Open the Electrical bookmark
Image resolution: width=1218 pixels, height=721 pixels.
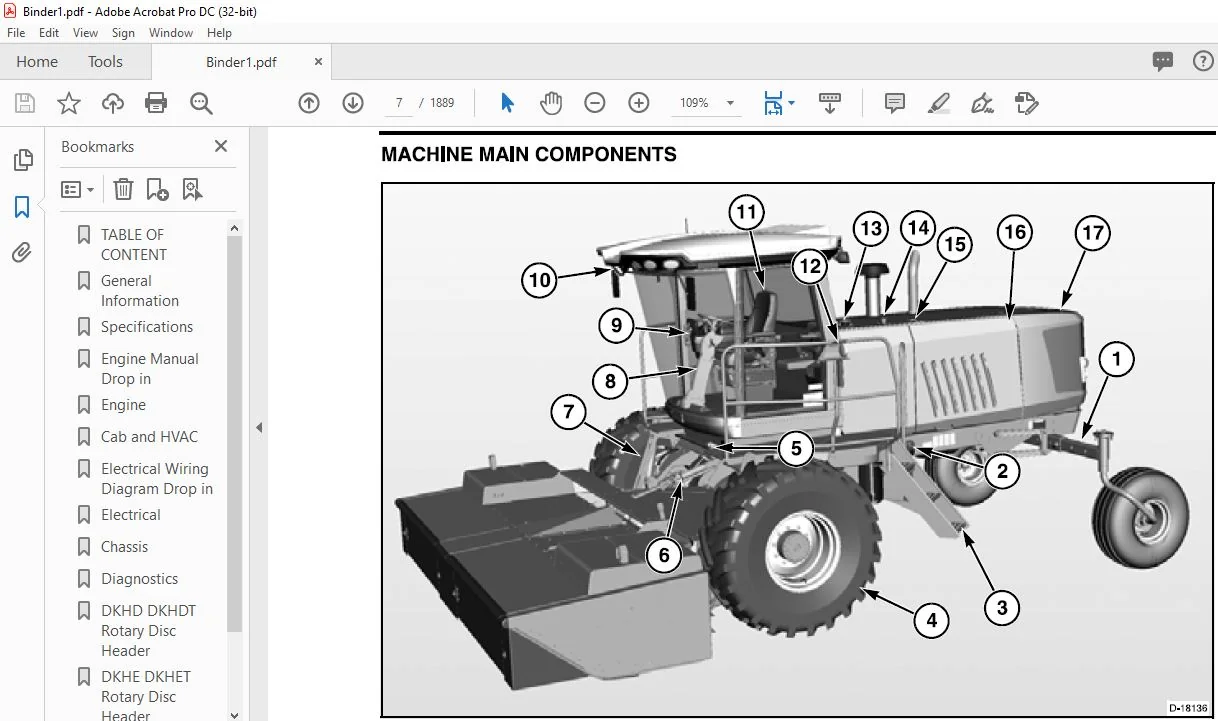pyautogui.click(x=130, y=515)
